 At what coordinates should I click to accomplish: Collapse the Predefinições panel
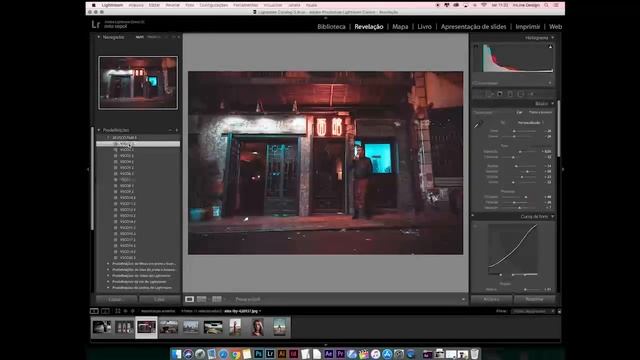99,130
